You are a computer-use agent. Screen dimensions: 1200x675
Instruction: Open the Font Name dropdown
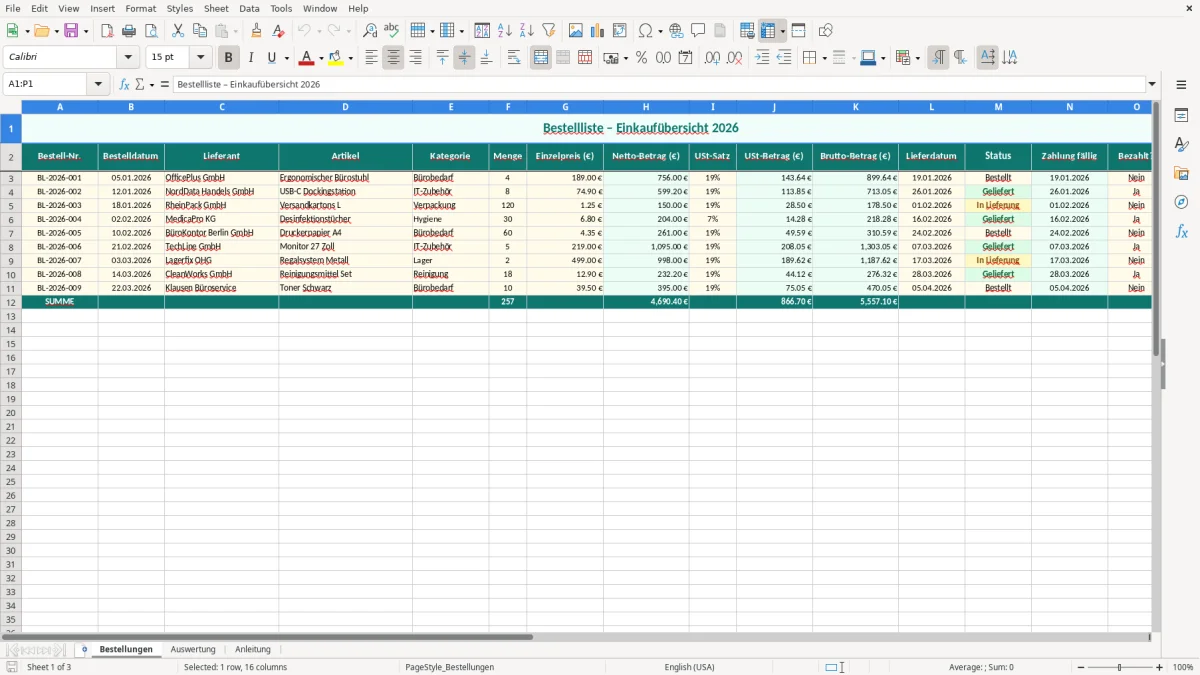pyautogui.click(x=128, y=58)
